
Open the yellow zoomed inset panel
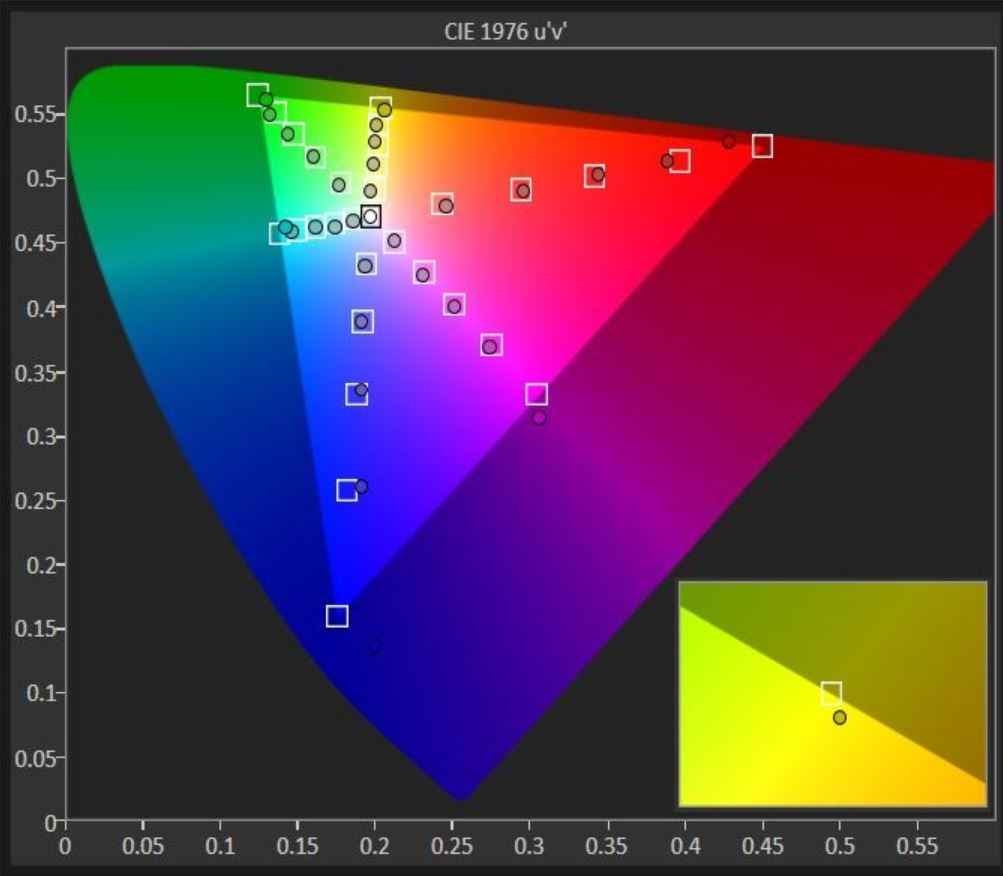(832, 693)
